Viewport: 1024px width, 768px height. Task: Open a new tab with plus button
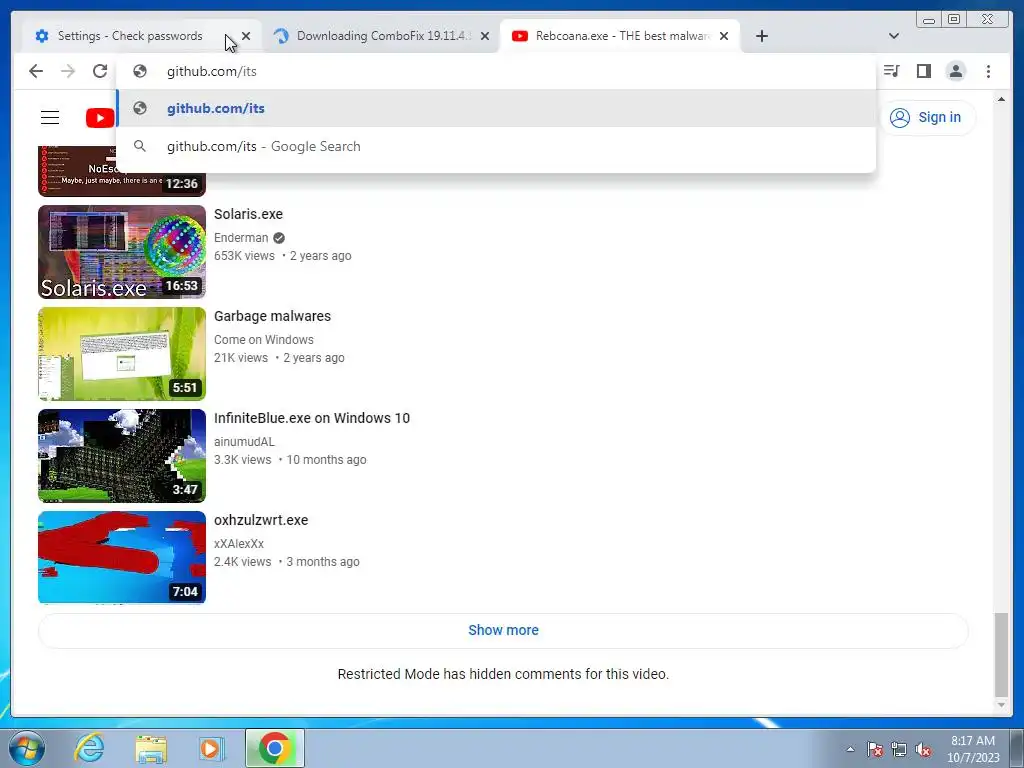761,36
